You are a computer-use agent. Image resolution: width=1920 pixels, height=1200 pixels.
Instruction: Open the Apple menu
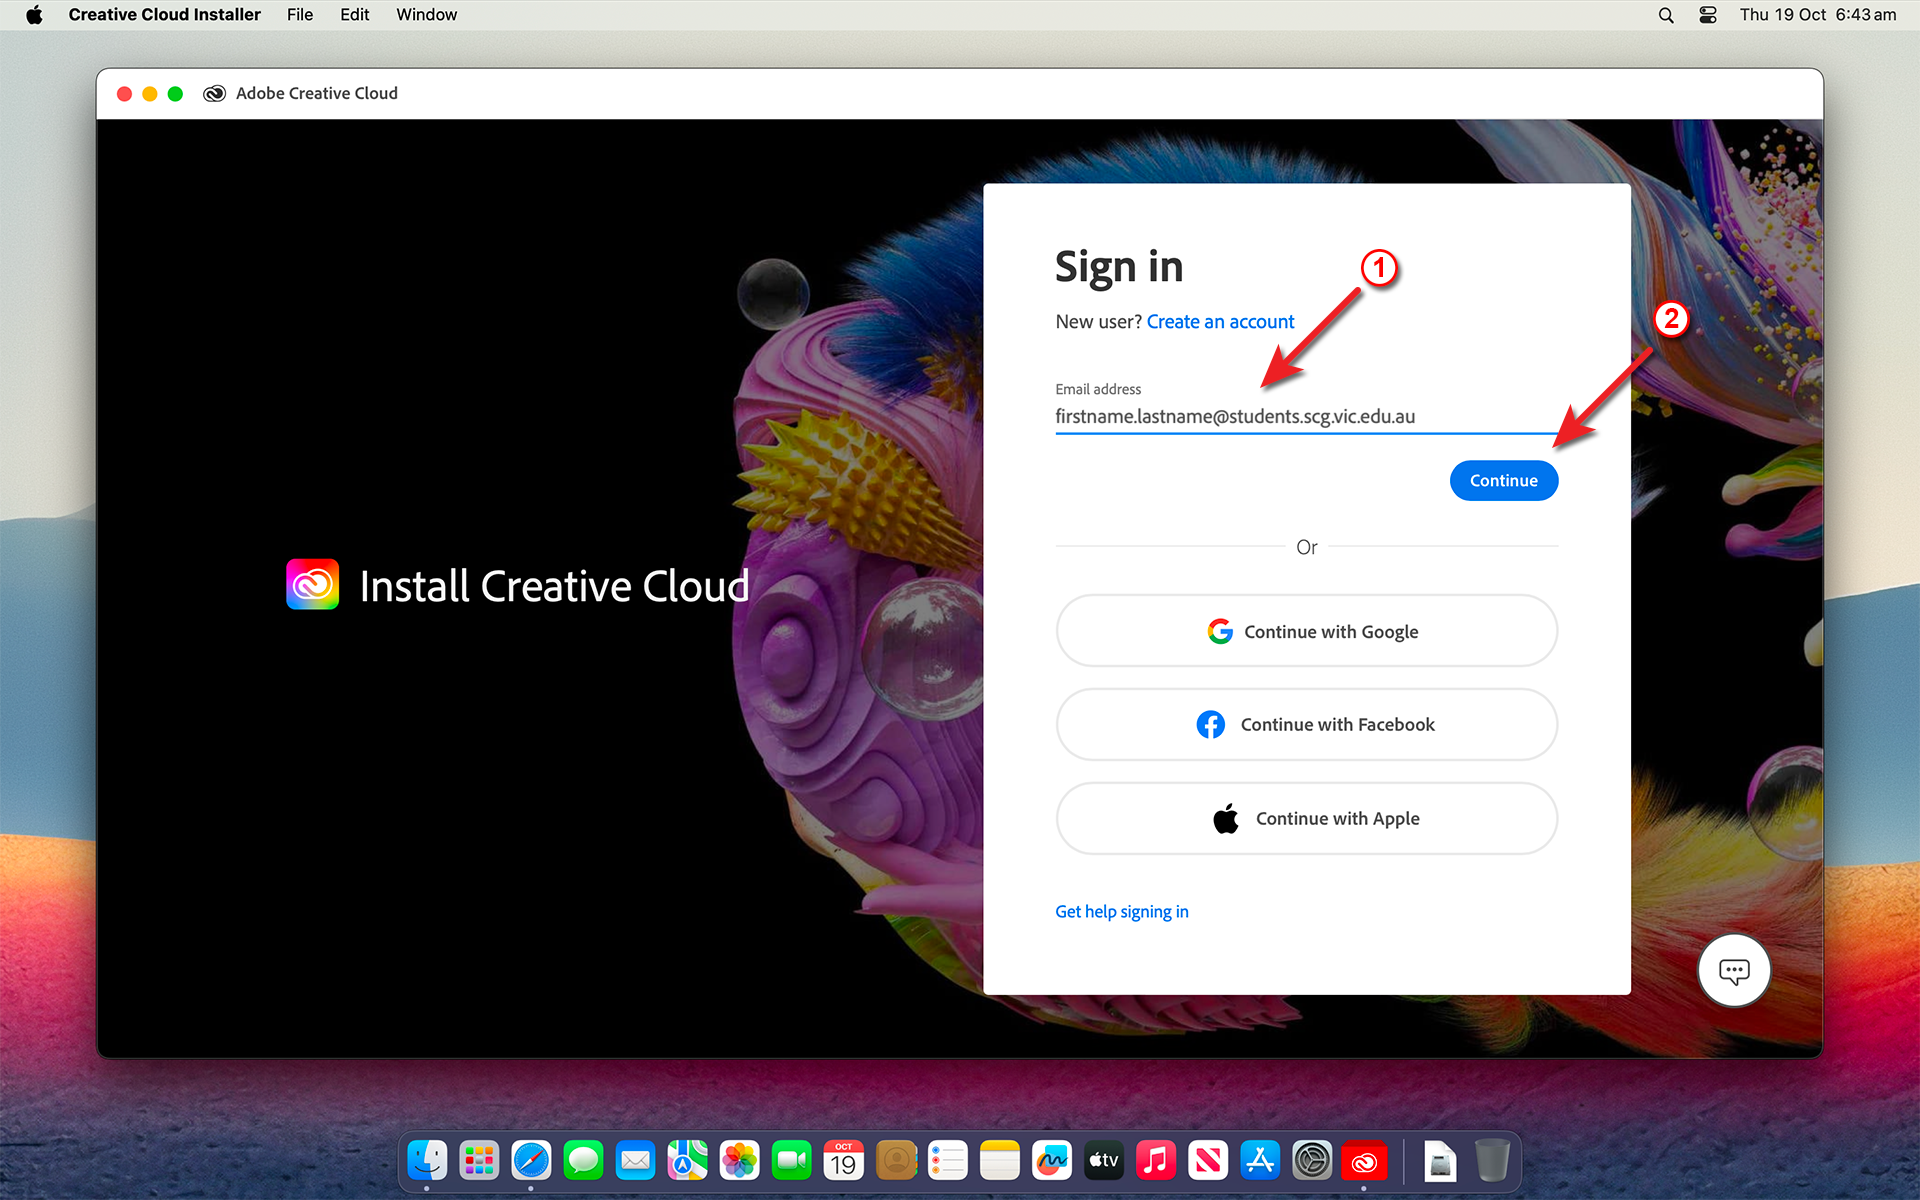coord(34,15)
